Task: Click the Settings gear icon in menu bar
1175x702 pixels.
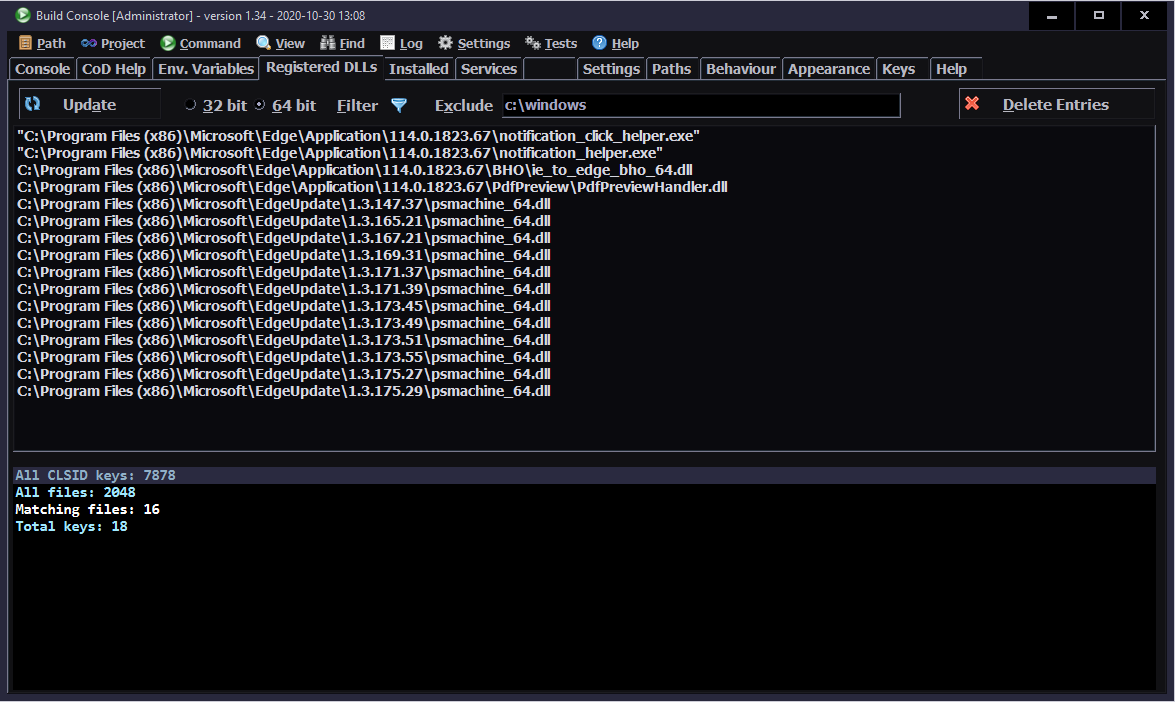Action: (446, 43)
